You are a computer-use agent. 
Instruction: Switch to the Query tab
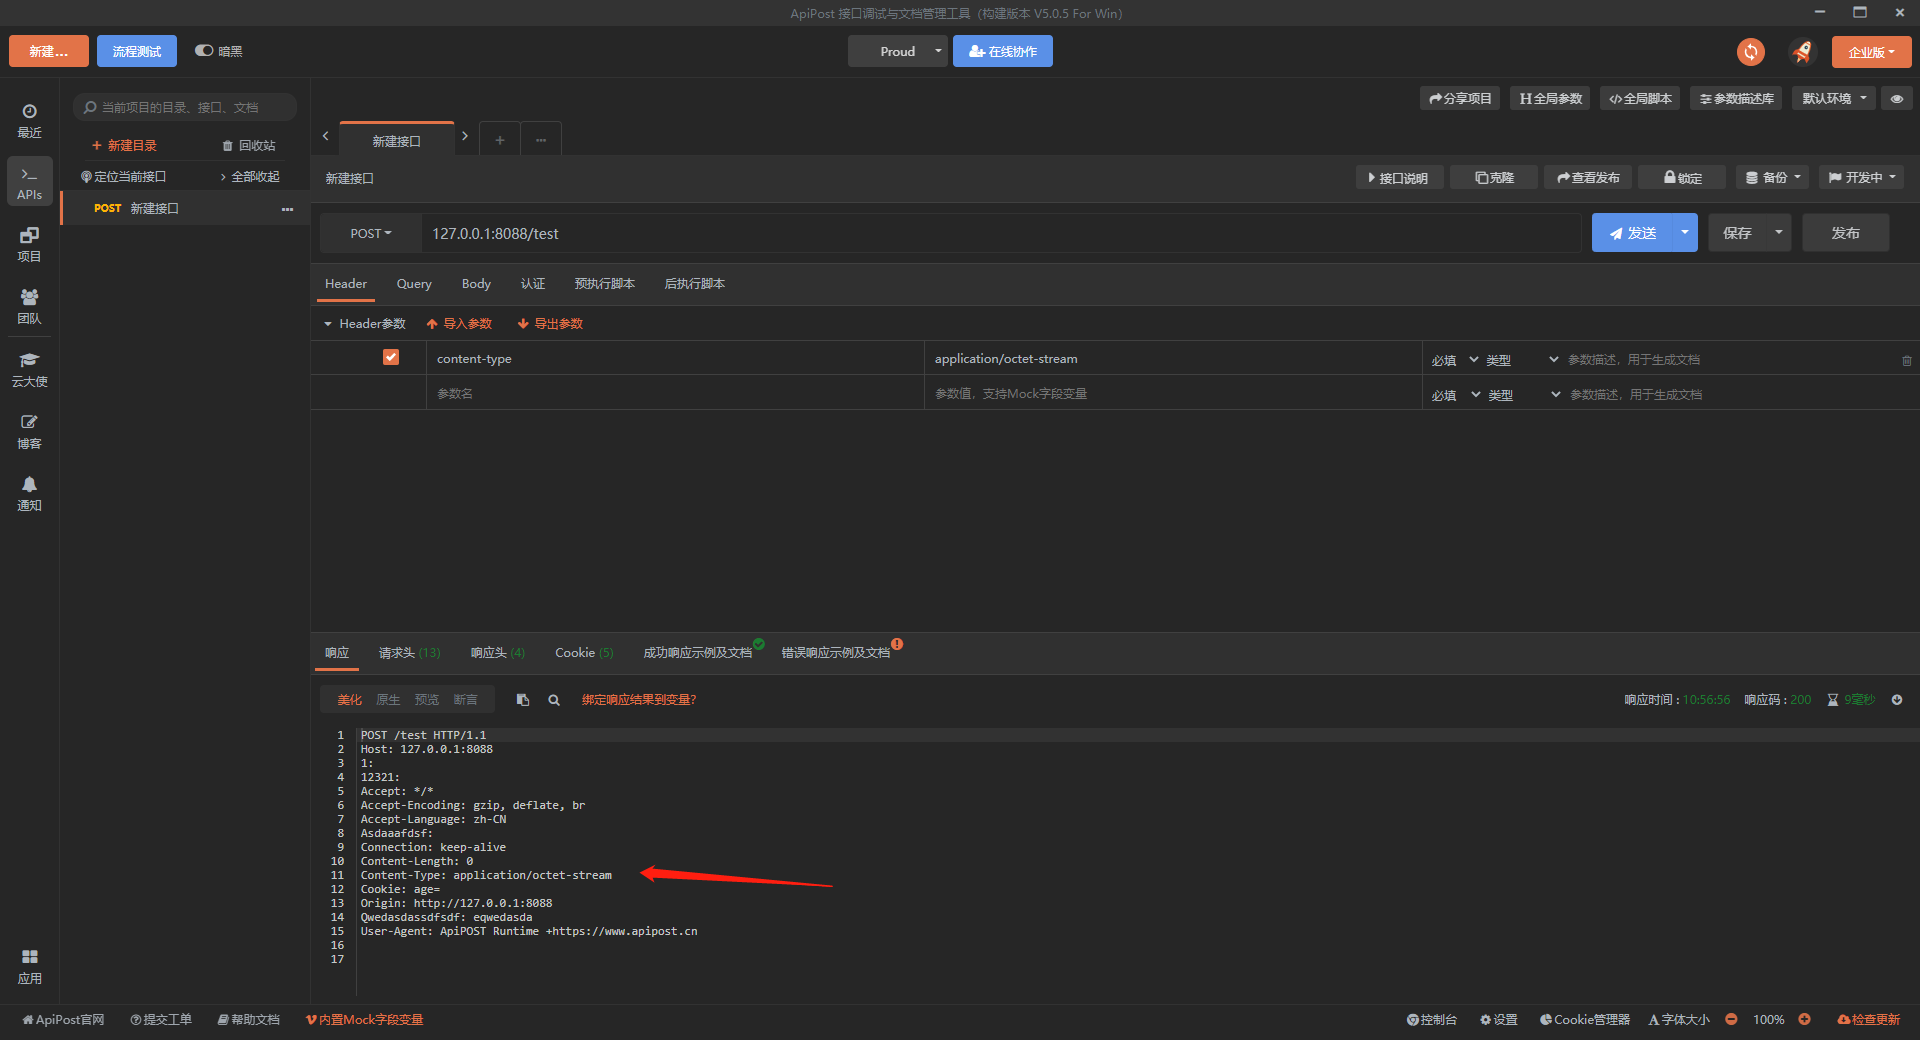click(414, 284)
